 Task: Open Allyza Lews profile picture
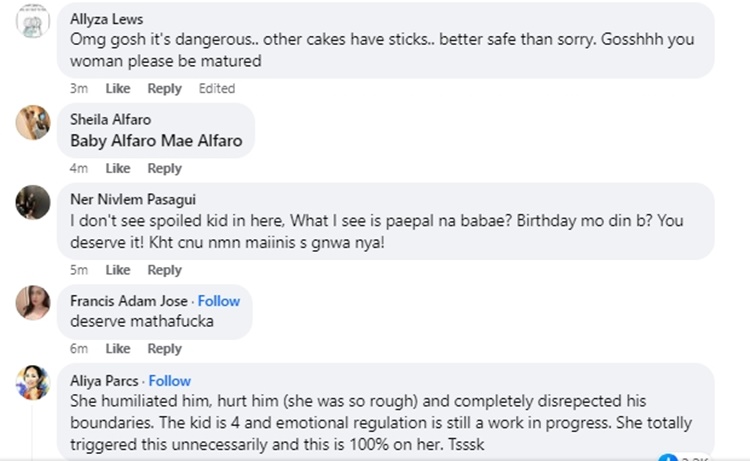(x=33, y=22)
